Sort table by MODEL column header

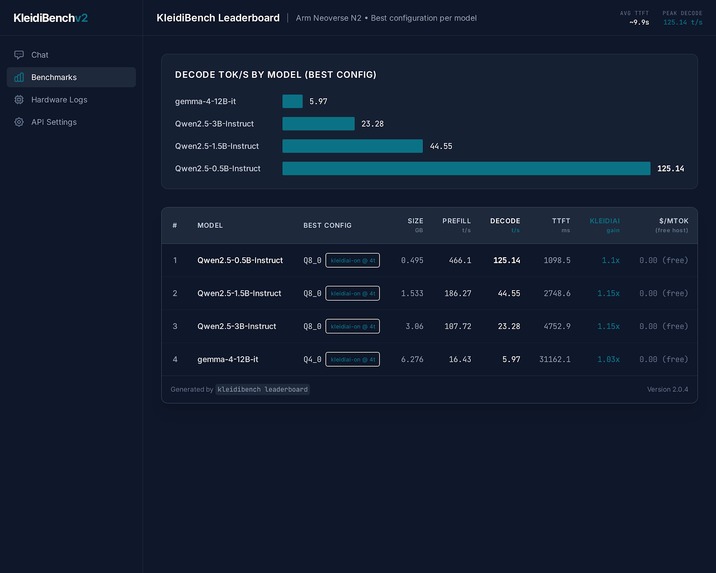210,225
